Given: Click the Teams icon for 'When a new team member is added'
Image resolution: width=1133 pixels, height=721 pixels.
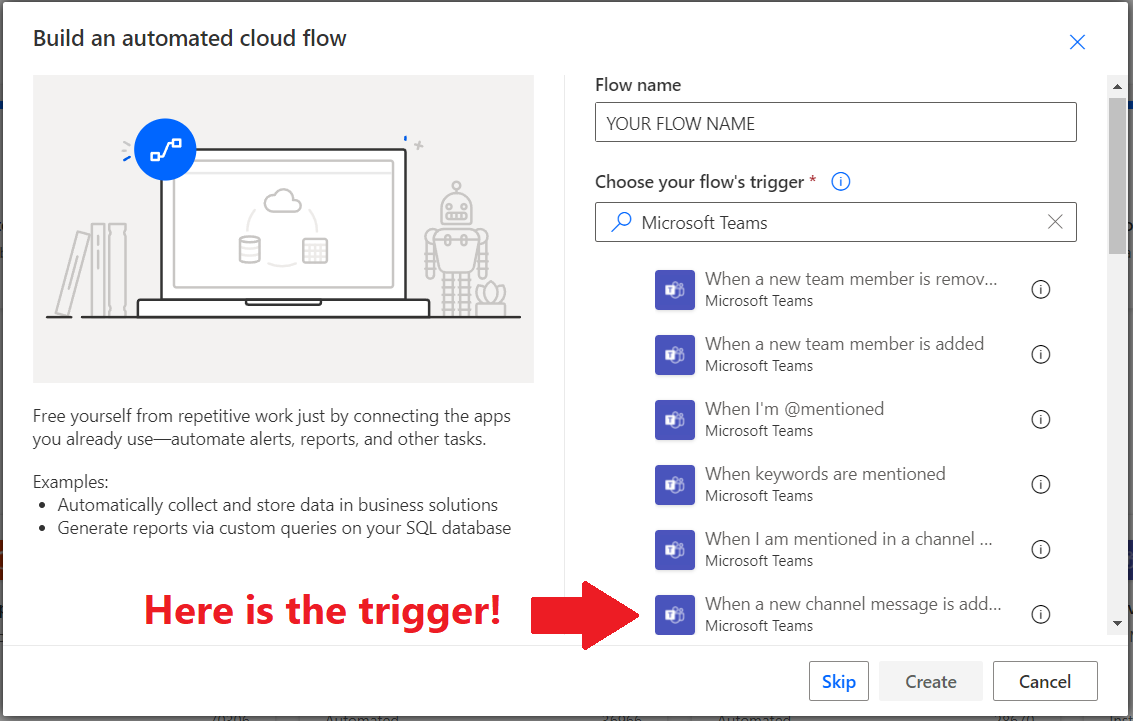Looking at the screenshot, I should (x=674, y=355).
